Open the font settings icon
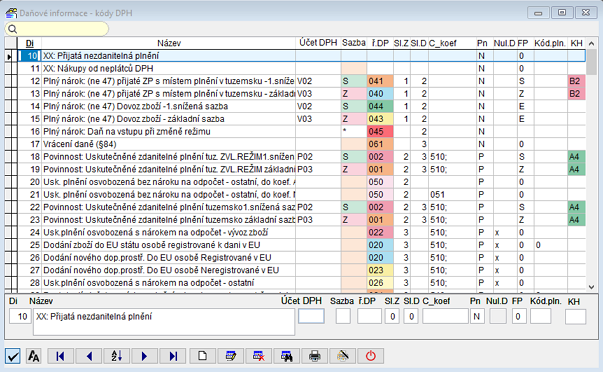This screenshot has width=603, height=372. tap(34, 356)
